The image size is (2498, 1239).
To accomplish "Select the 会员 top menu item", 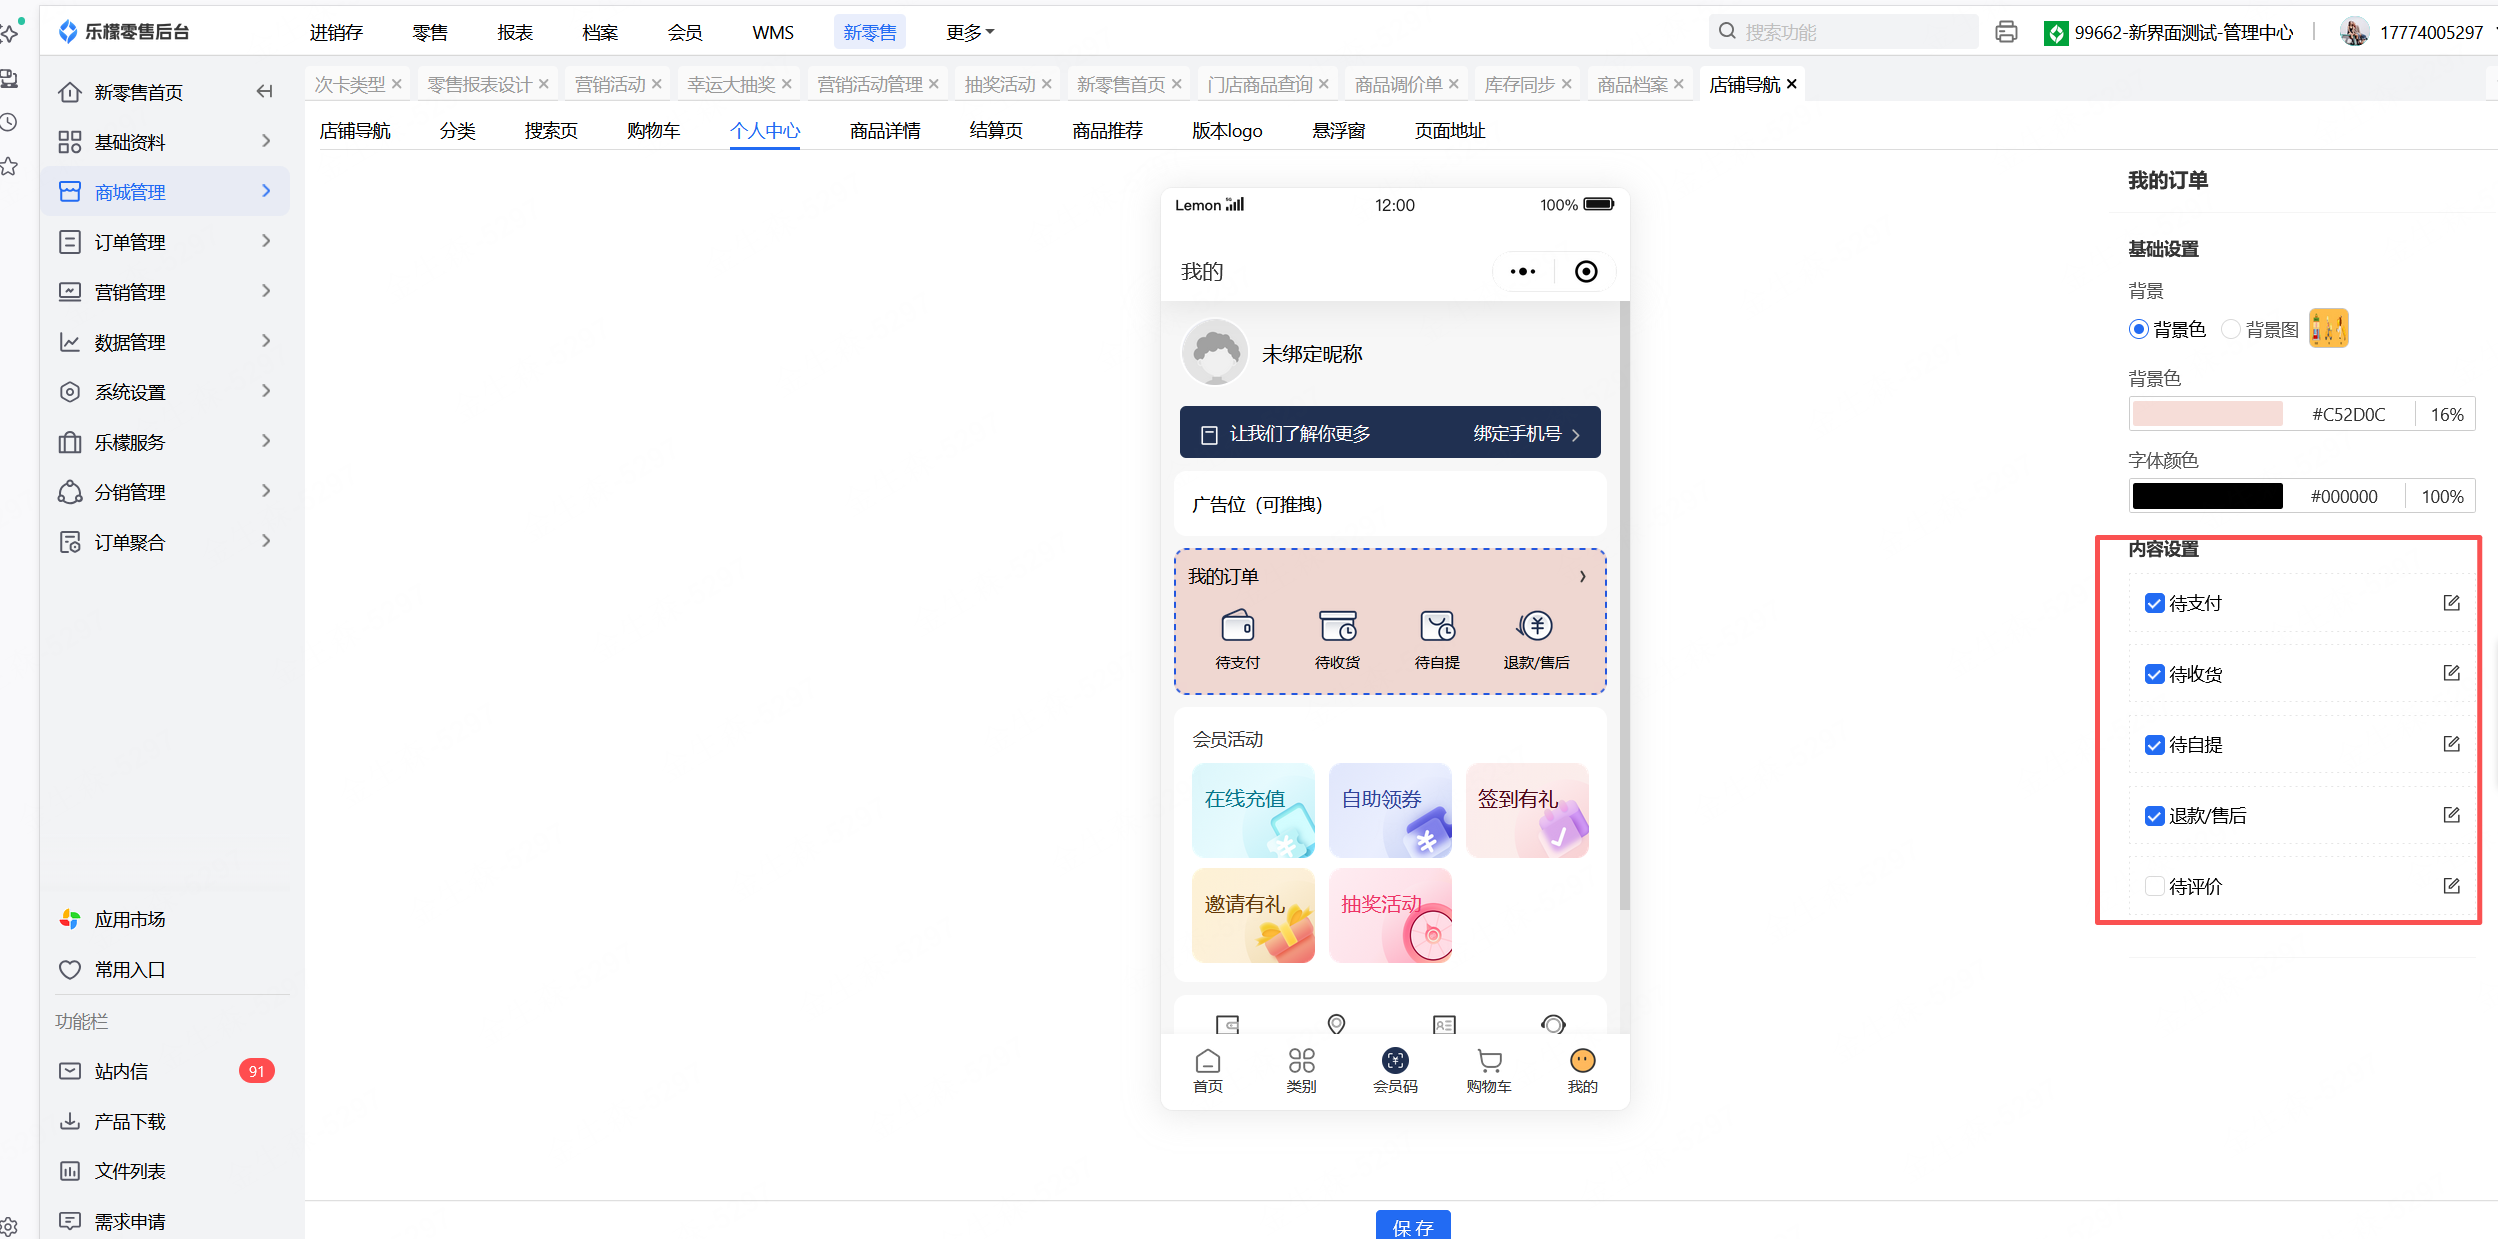I will coord(684,32).
